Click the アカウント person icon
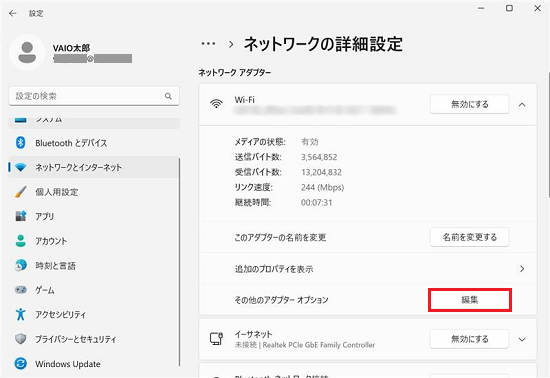Image resolution: width=550 pixels, height=378 pixels. point(21,241)
